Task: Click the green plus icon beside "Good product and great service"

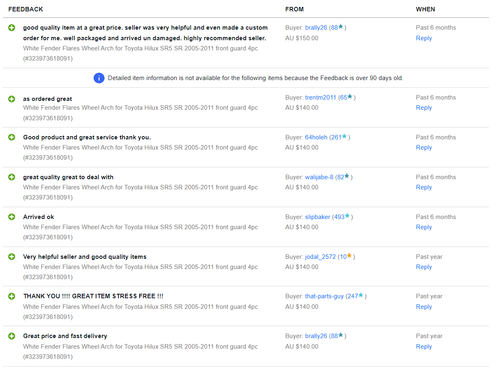Action: tap(12, 137)
